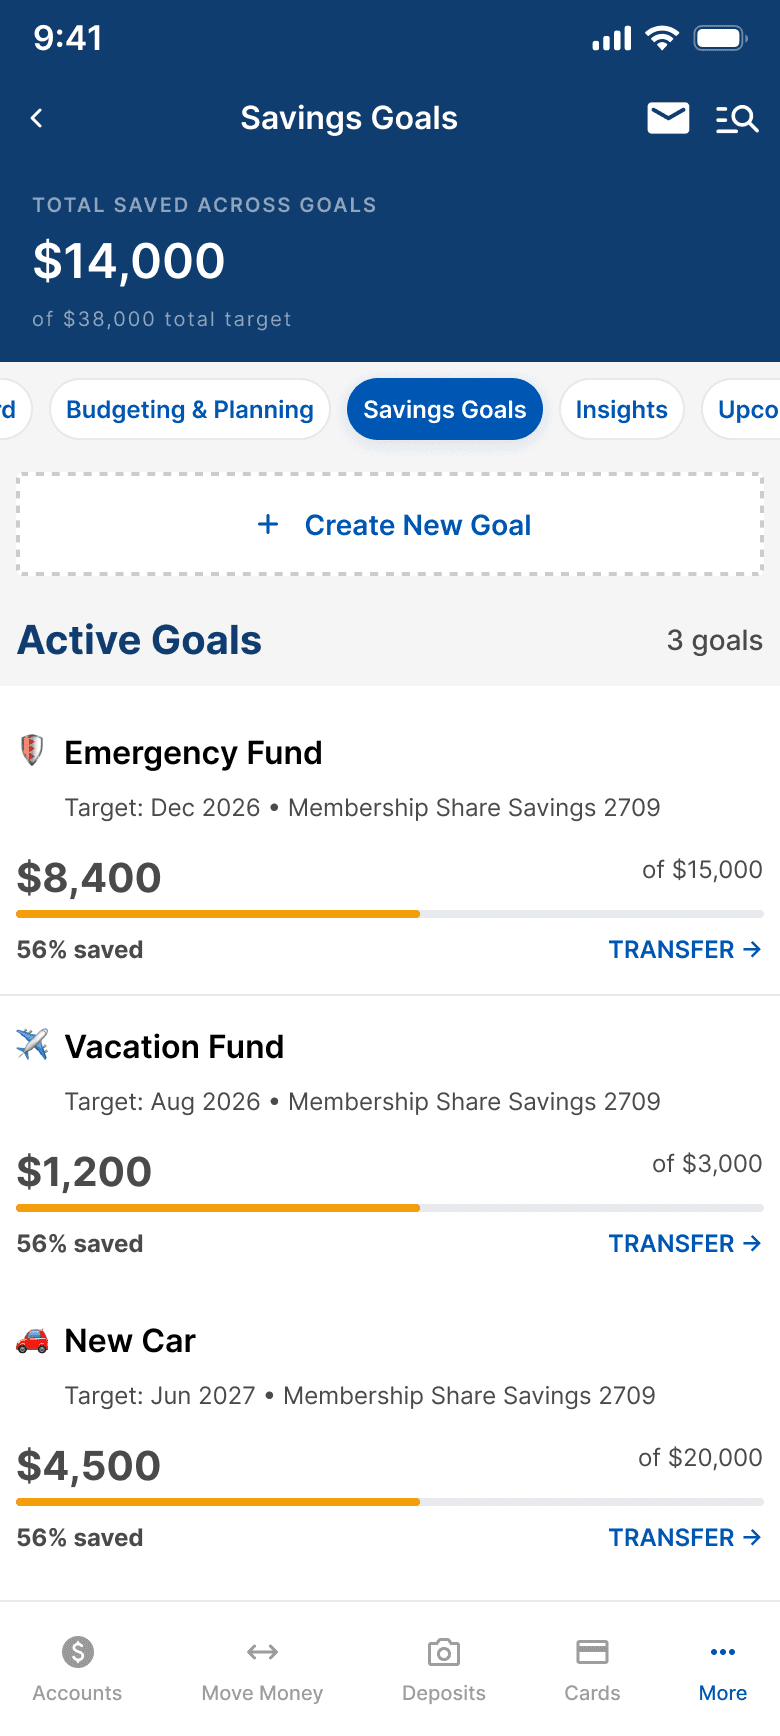Click the Emergency Fund progress bar
780x1736 pixels.
[x=390, y=914]
